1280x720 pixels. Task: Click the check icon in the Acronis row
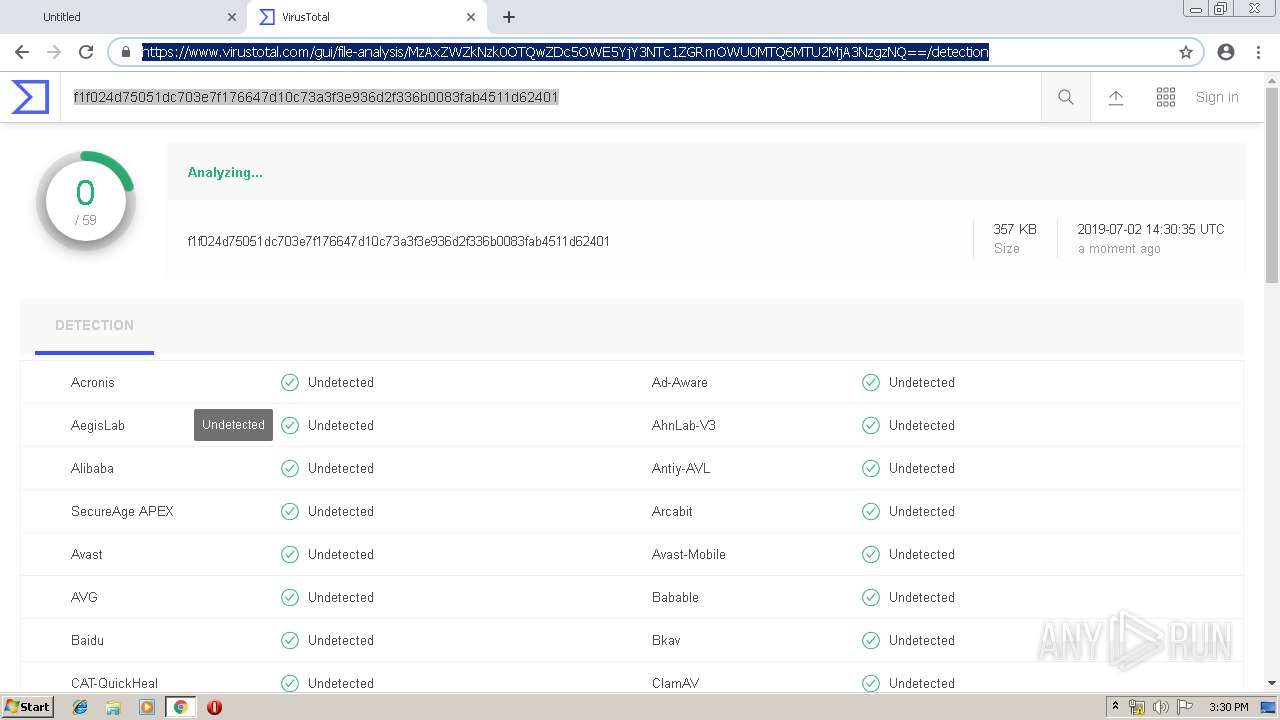point(290,382)
